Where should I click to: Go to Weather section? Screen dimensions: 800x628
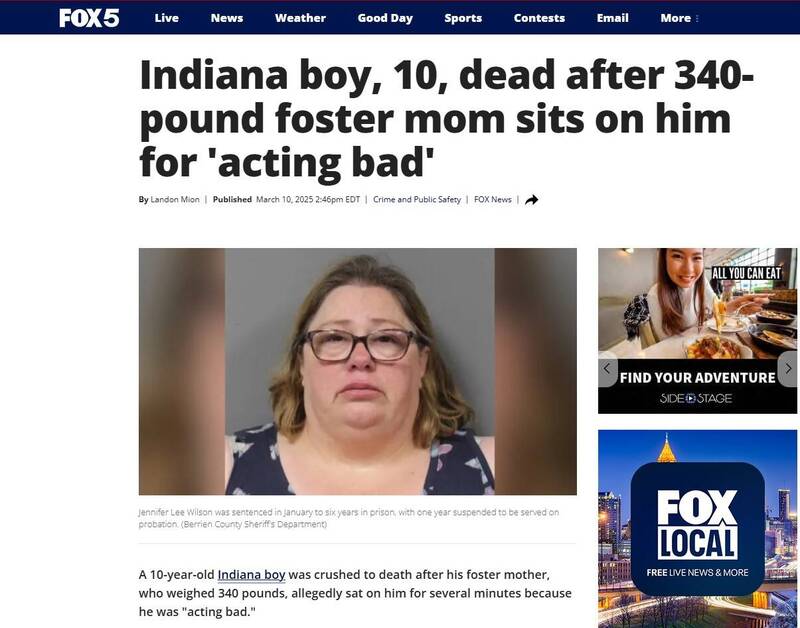(x=300, y=18)
